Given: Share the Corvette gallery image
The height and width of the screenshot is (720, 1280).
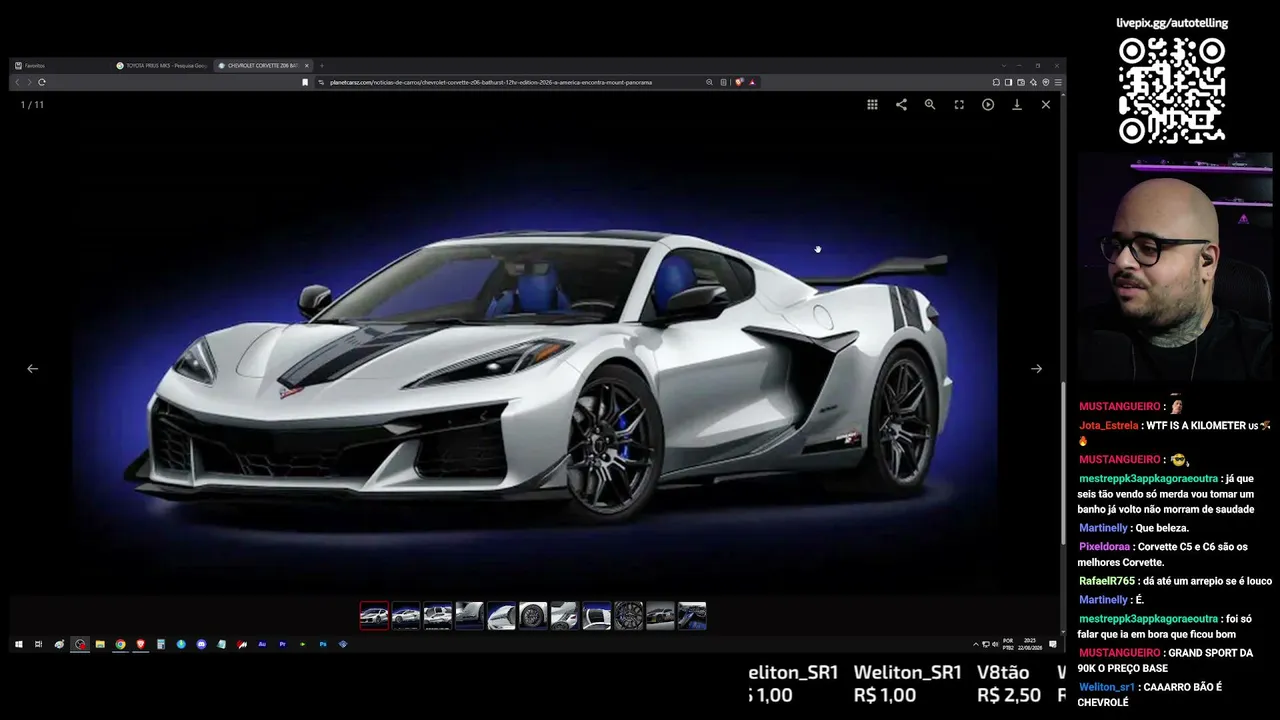Looking at the screenshot, I should (x=901, y=104).
